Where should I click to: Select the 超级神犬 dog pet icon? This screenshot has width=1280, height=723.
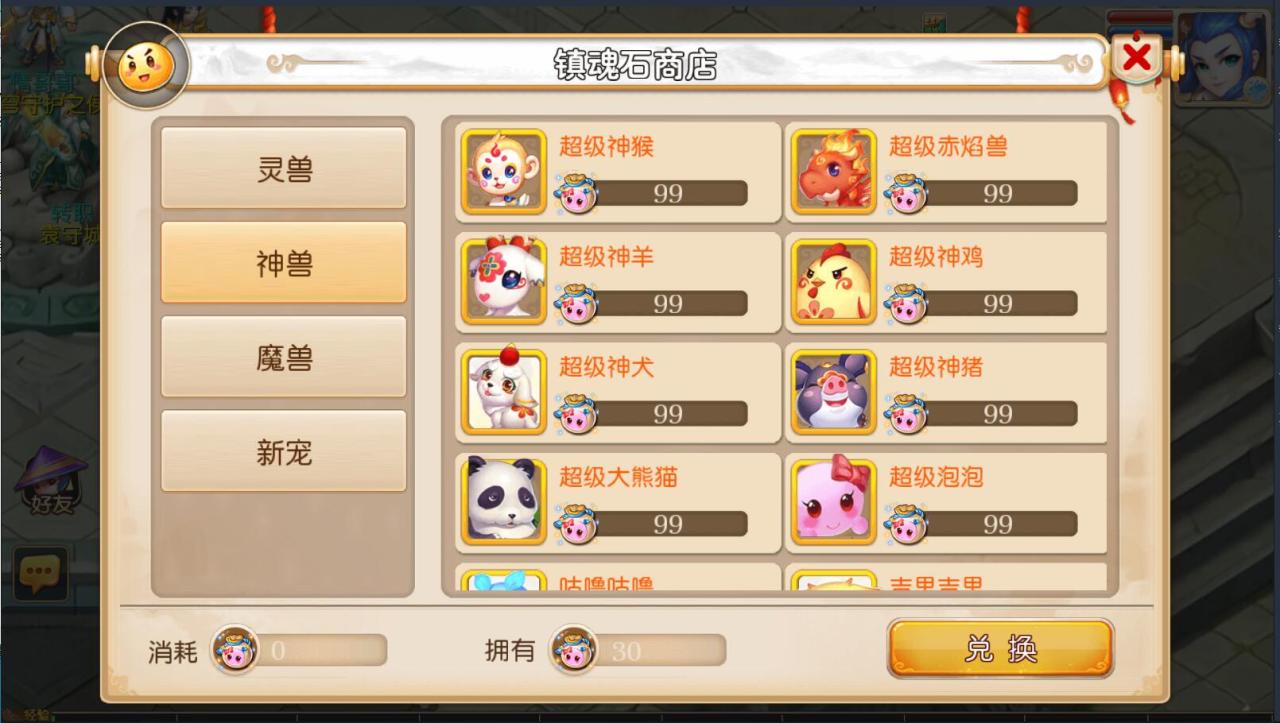pos(504,392)
